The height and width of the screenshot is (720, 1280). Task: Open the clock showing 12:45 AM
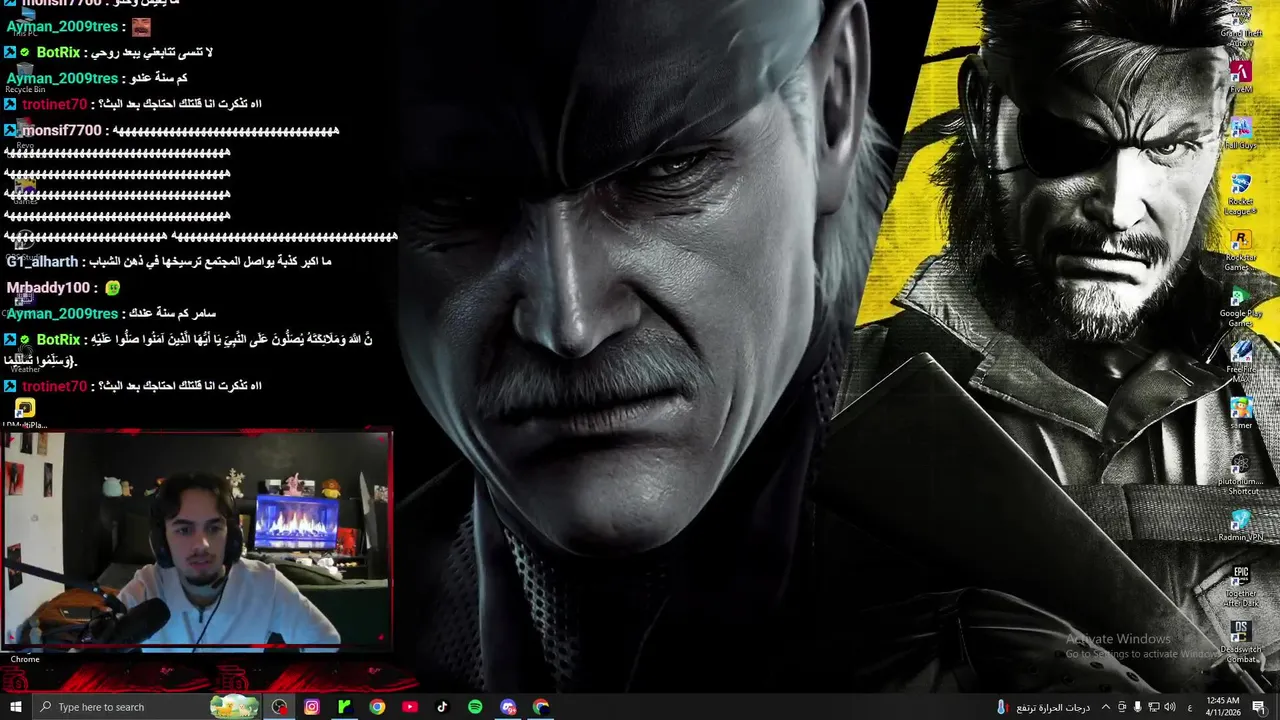(x=1223, y=707)
